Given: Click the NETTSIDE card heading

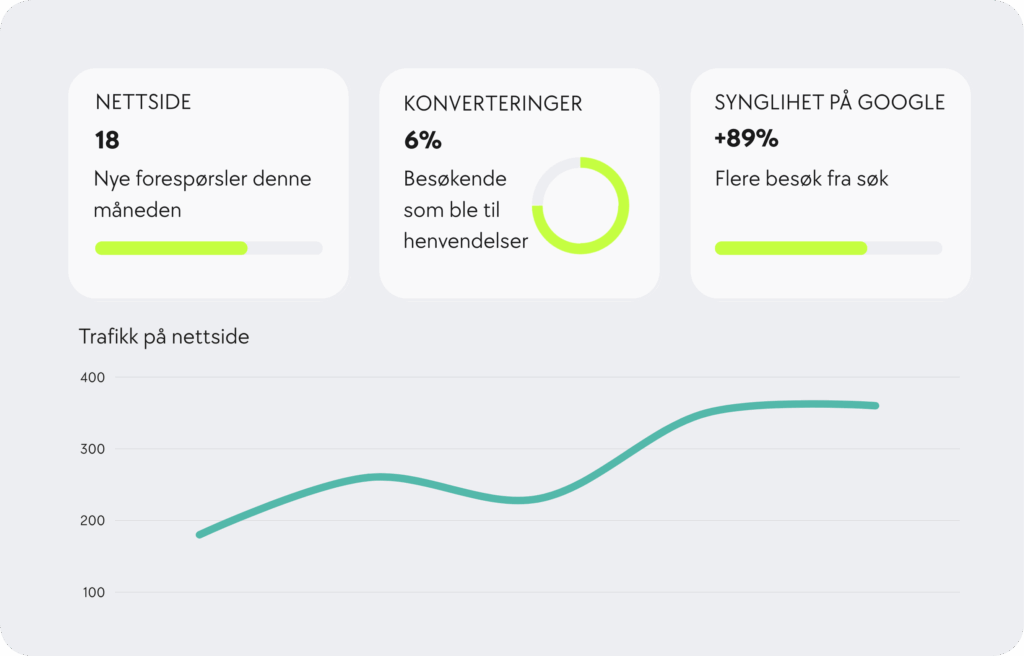Looking at the screenshot, I should [143, 102].
